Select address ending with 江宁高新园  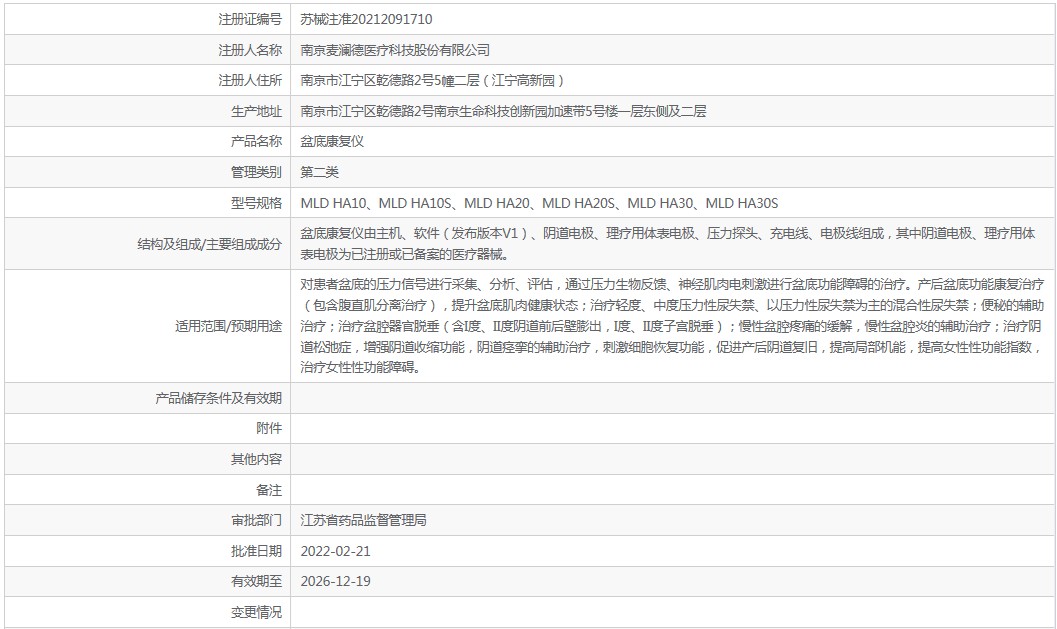tap(433, 80)
